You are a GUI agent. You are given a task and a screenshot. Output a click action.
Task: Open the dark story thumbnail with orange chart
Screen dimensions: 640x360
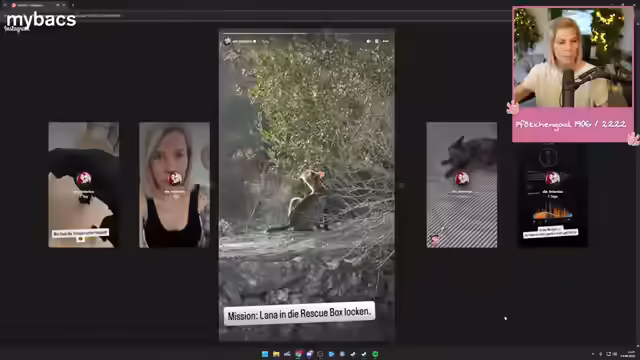[553, 196]
